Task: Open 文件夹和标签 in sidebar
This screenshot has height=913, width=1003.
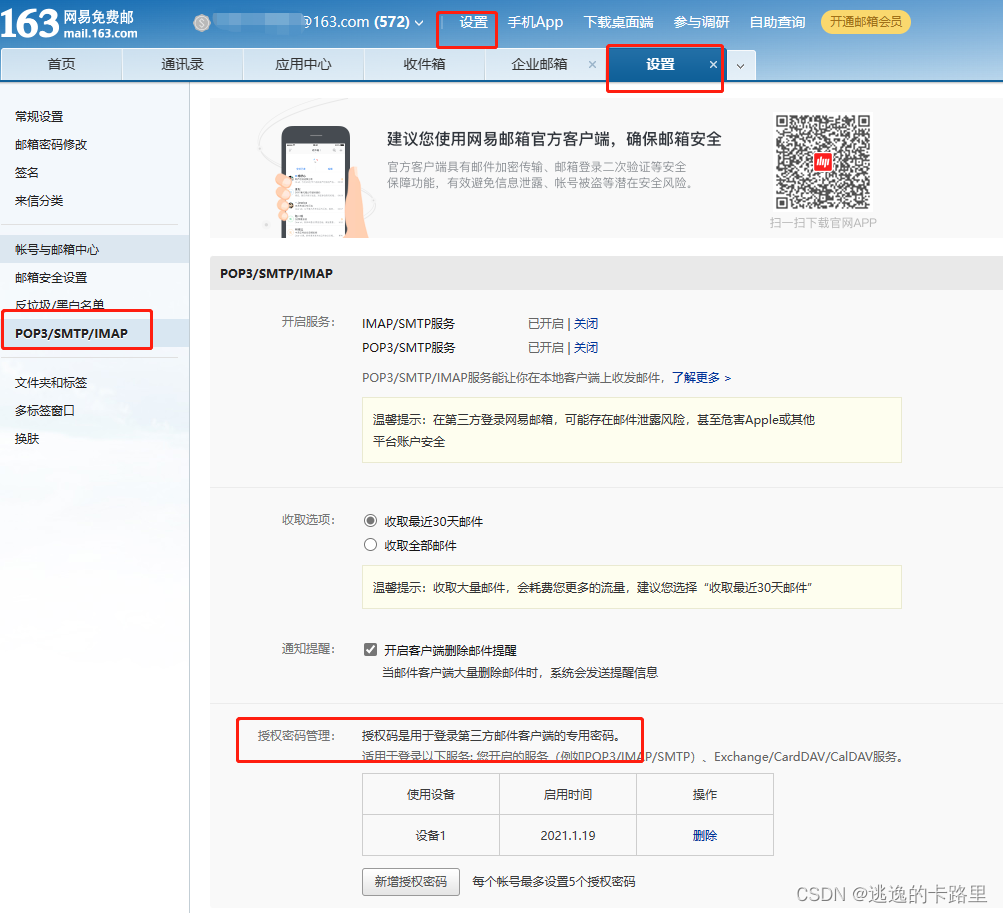Action: [x=51, y=383]
